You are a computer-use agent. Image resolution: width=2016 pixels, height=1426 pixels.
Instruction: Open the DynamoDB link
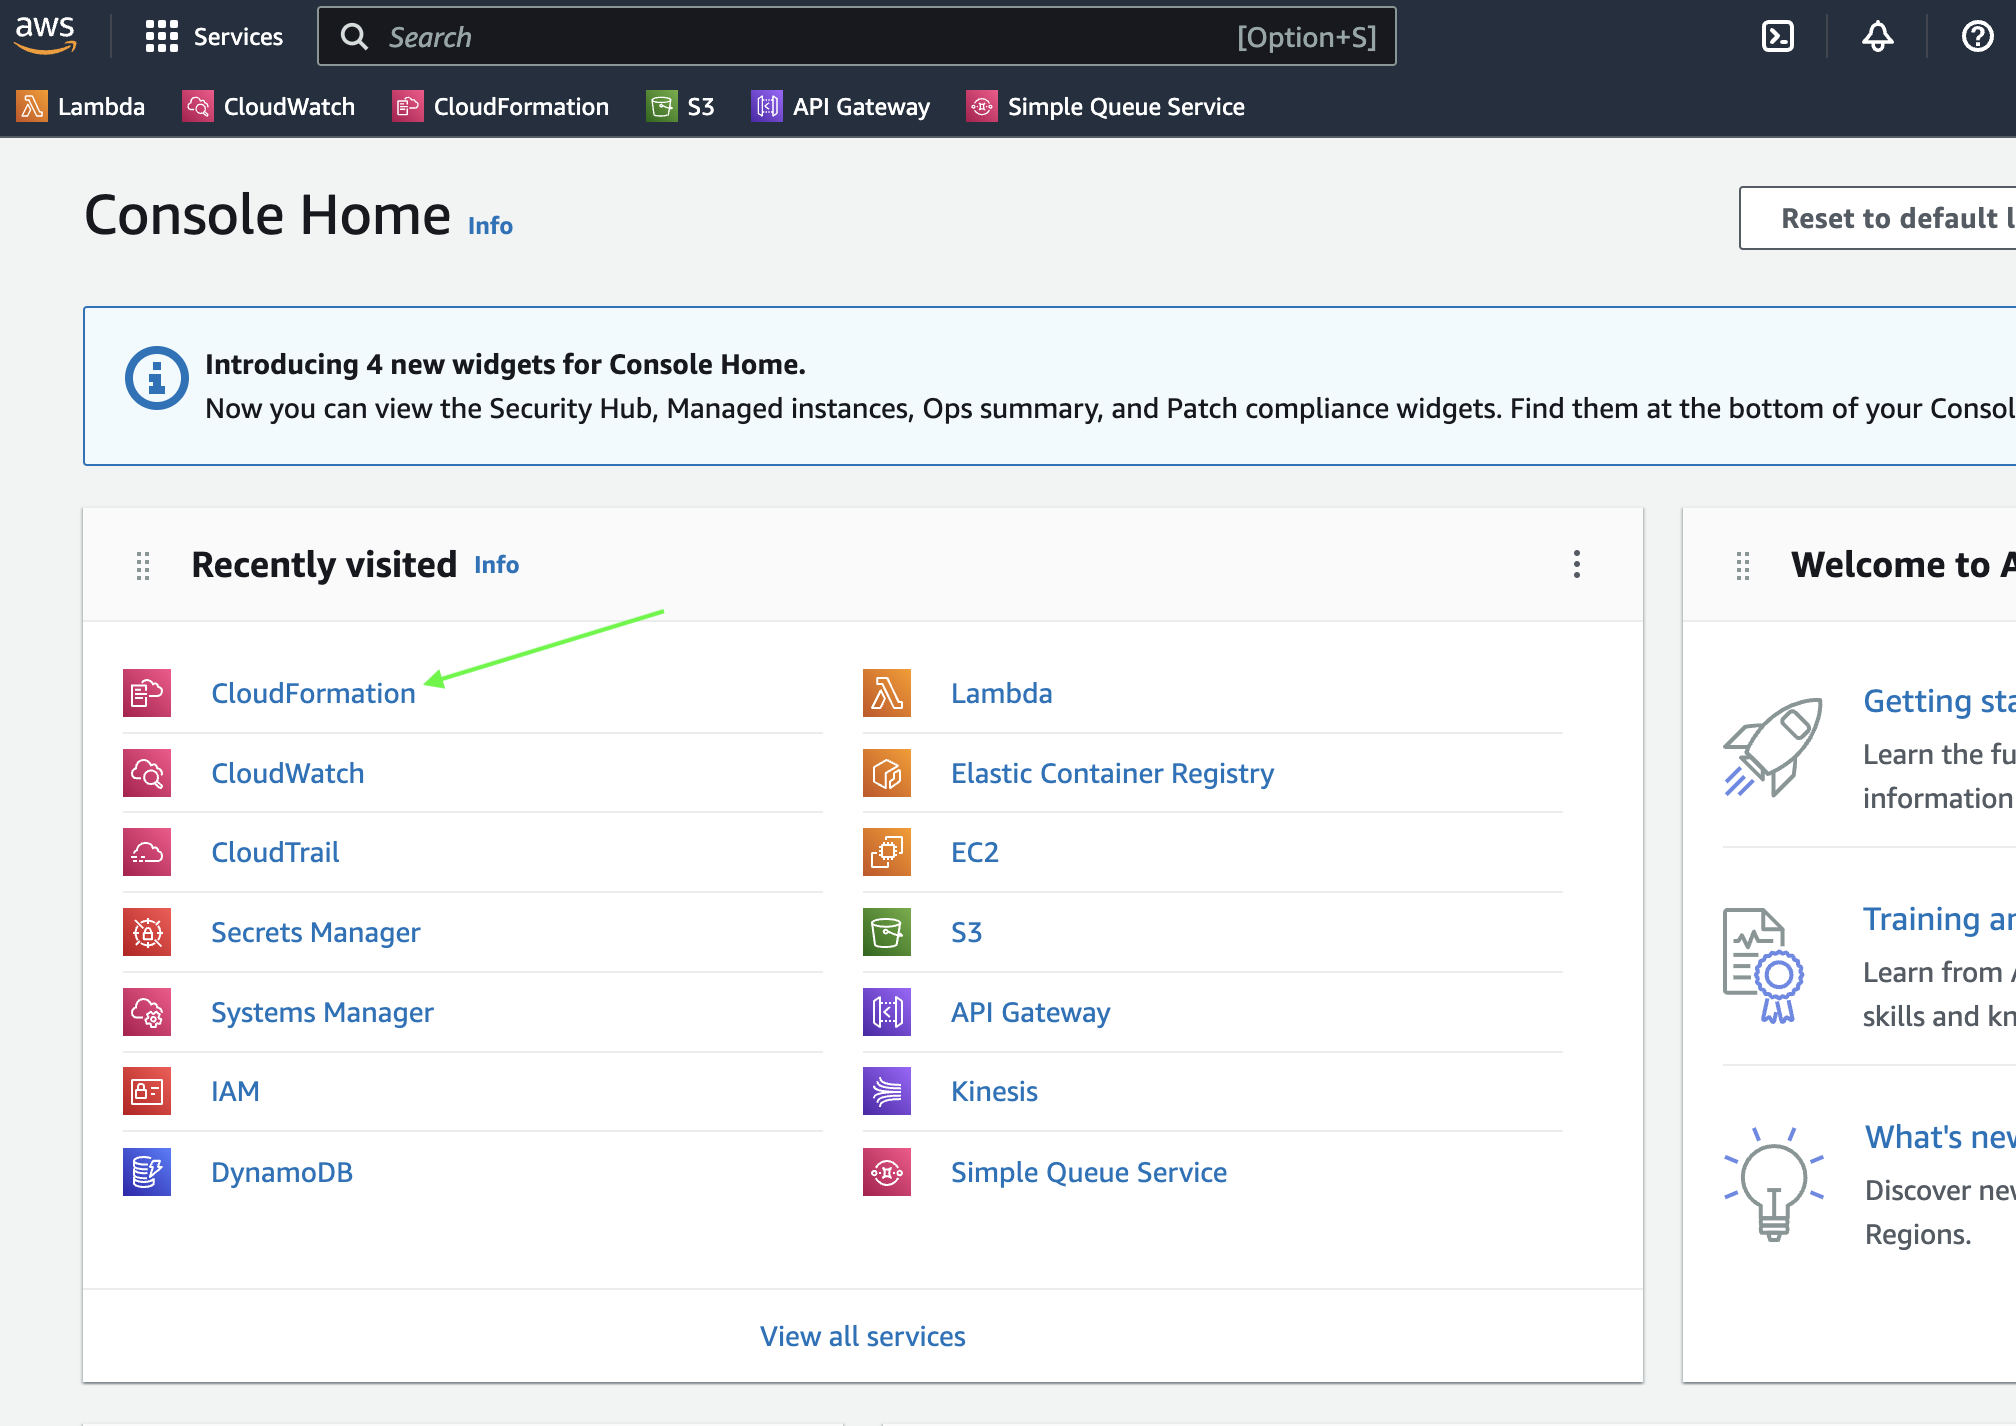point(282,1172)
